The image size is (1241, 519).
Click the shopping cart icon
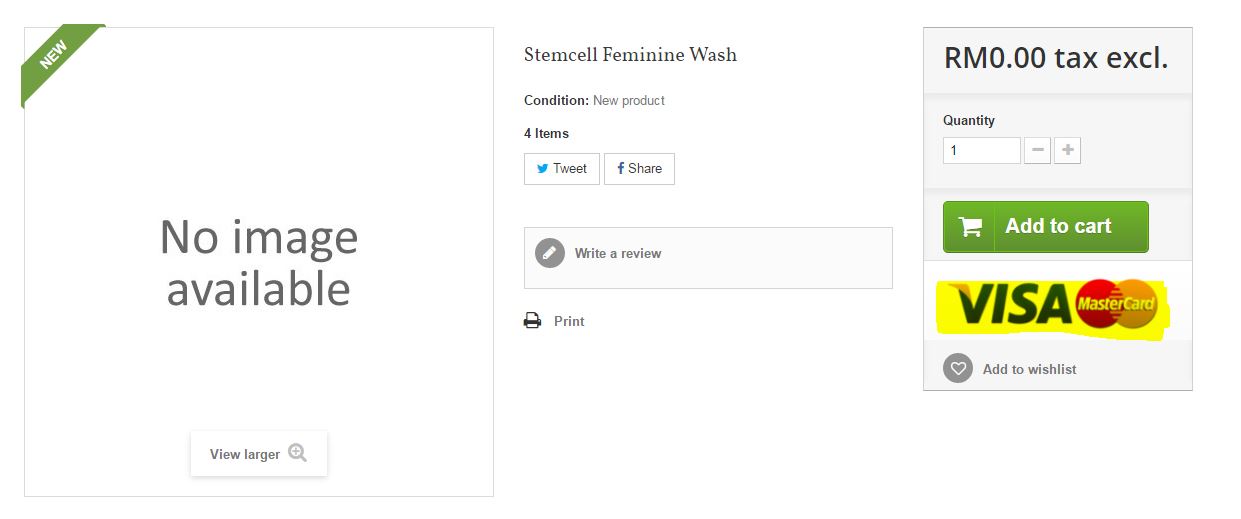pyautogui.click(x=970, y=227)
